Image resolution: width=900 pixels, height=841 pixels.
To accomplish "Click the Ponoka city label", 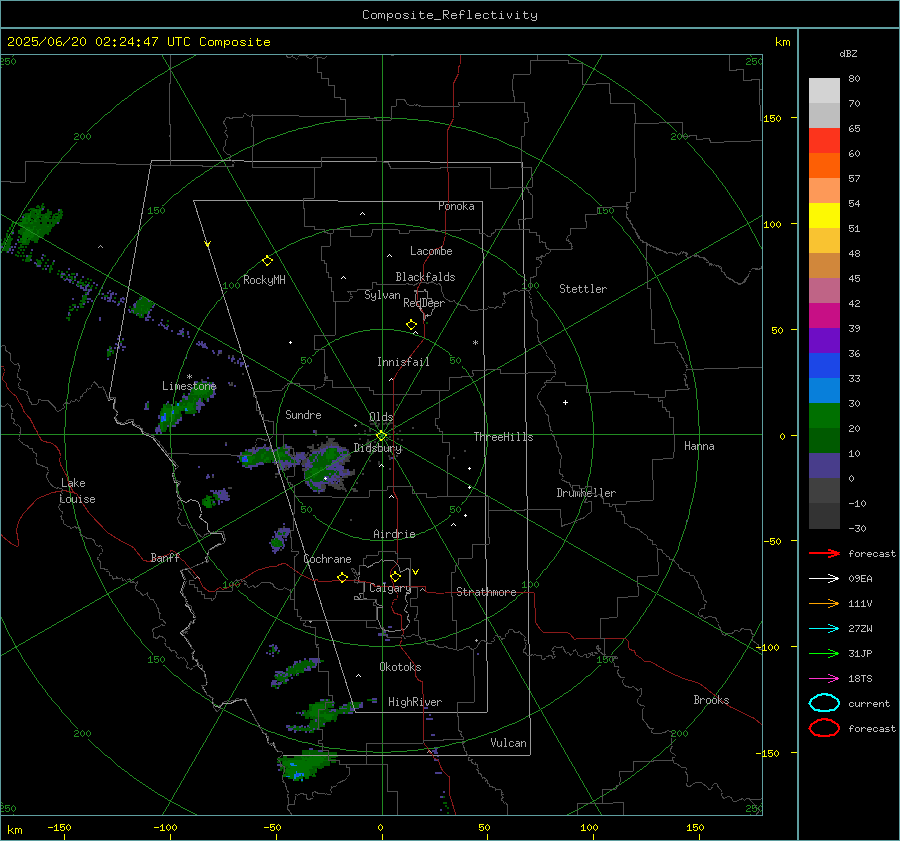I will [456, 206].
